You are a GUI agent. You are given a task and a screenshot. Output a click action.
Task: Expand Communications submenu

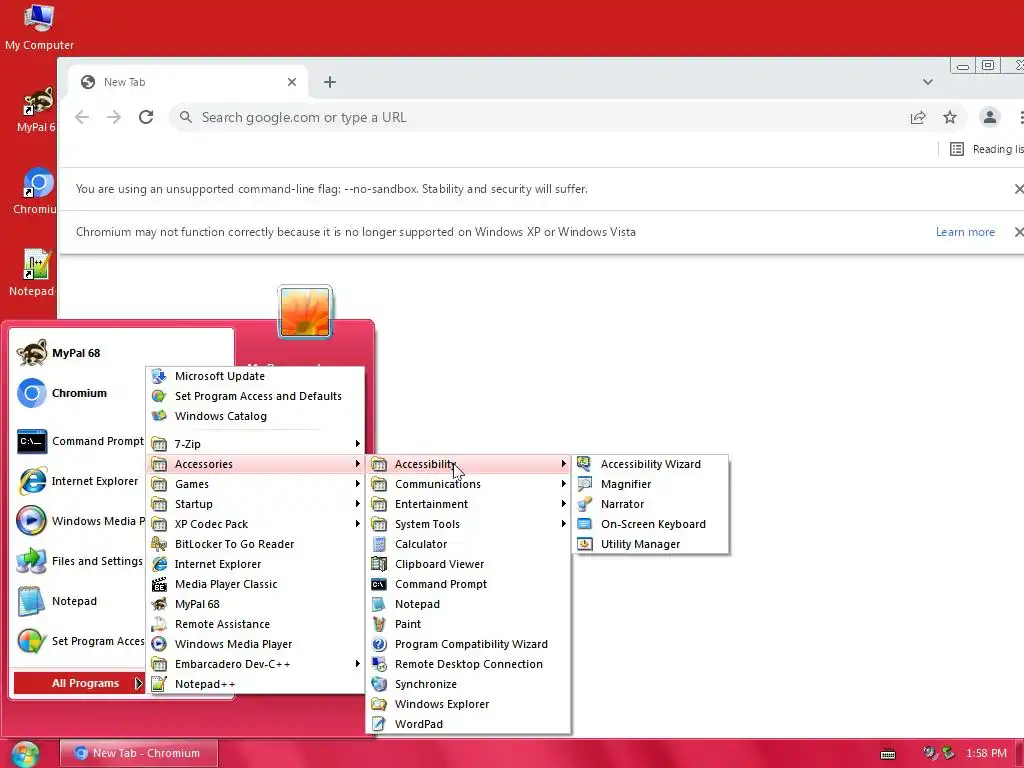(x=468, y=484)
